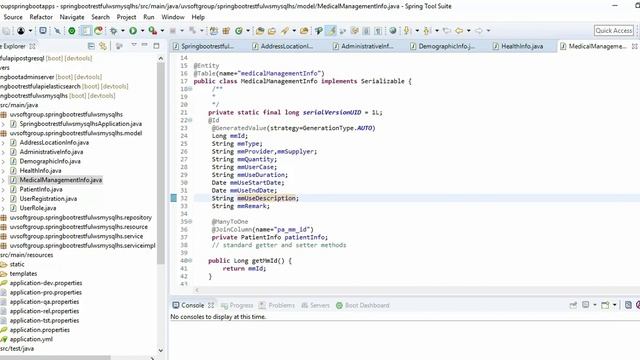Click the green Run toolbar button
Image resolution: width=640 pixels, height=360 pixels.
[x=133, y=31]
